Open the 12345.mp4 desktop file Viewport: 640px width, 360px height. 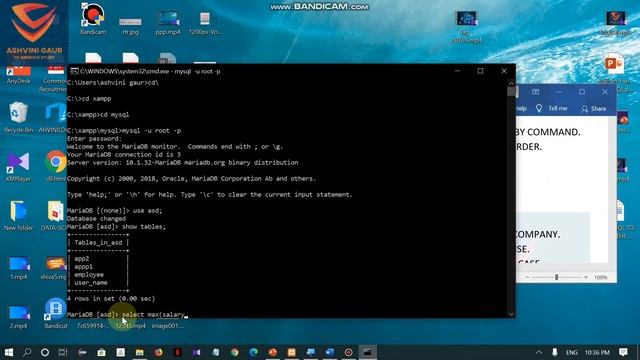click(131, 326)
